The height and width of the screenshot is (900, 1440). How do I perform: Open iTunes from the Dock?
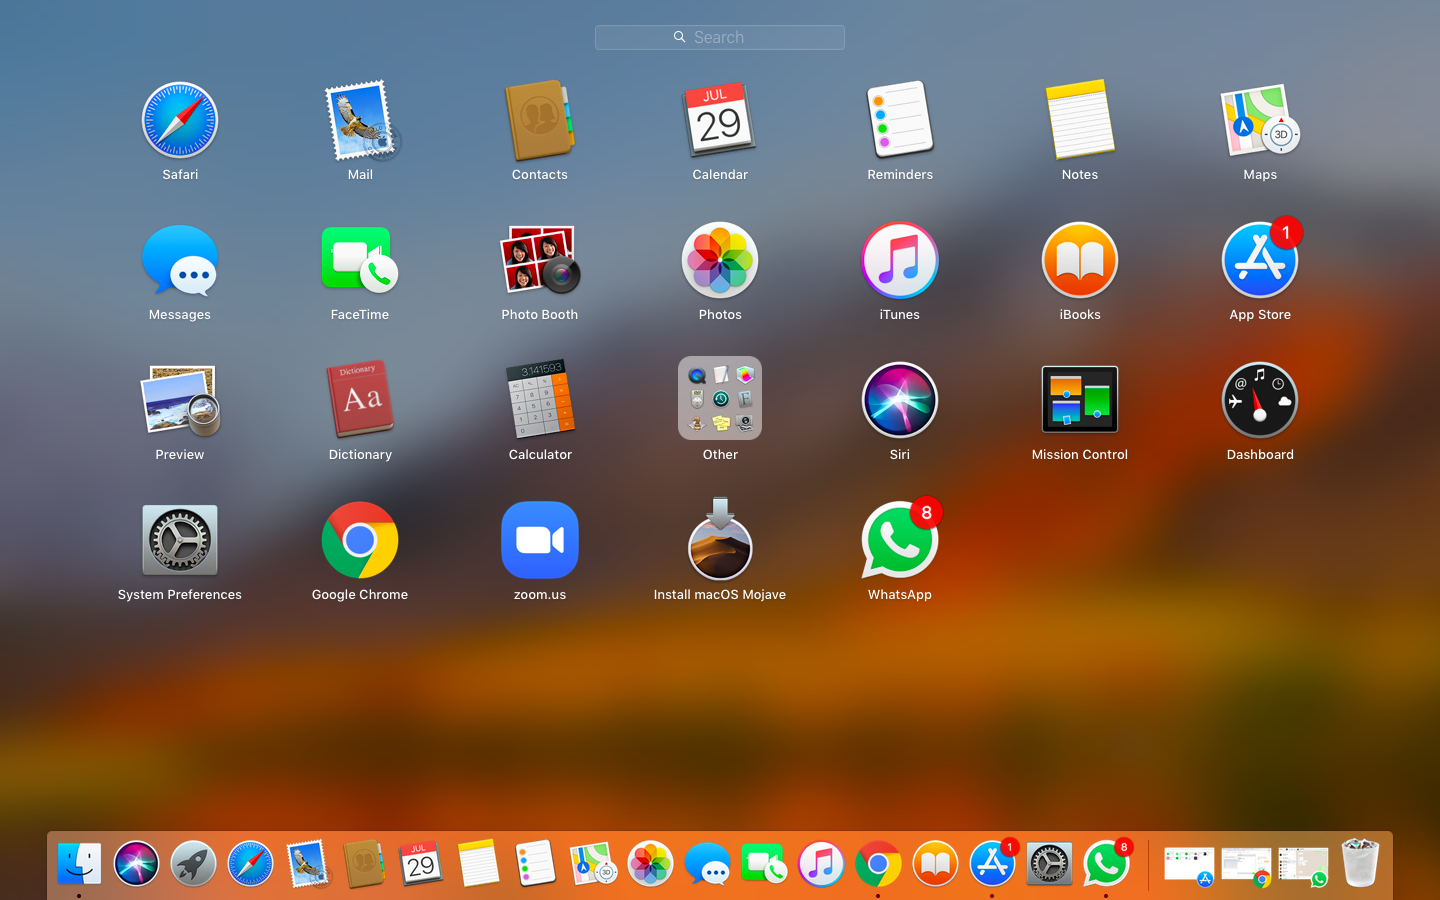click(821, 863)
